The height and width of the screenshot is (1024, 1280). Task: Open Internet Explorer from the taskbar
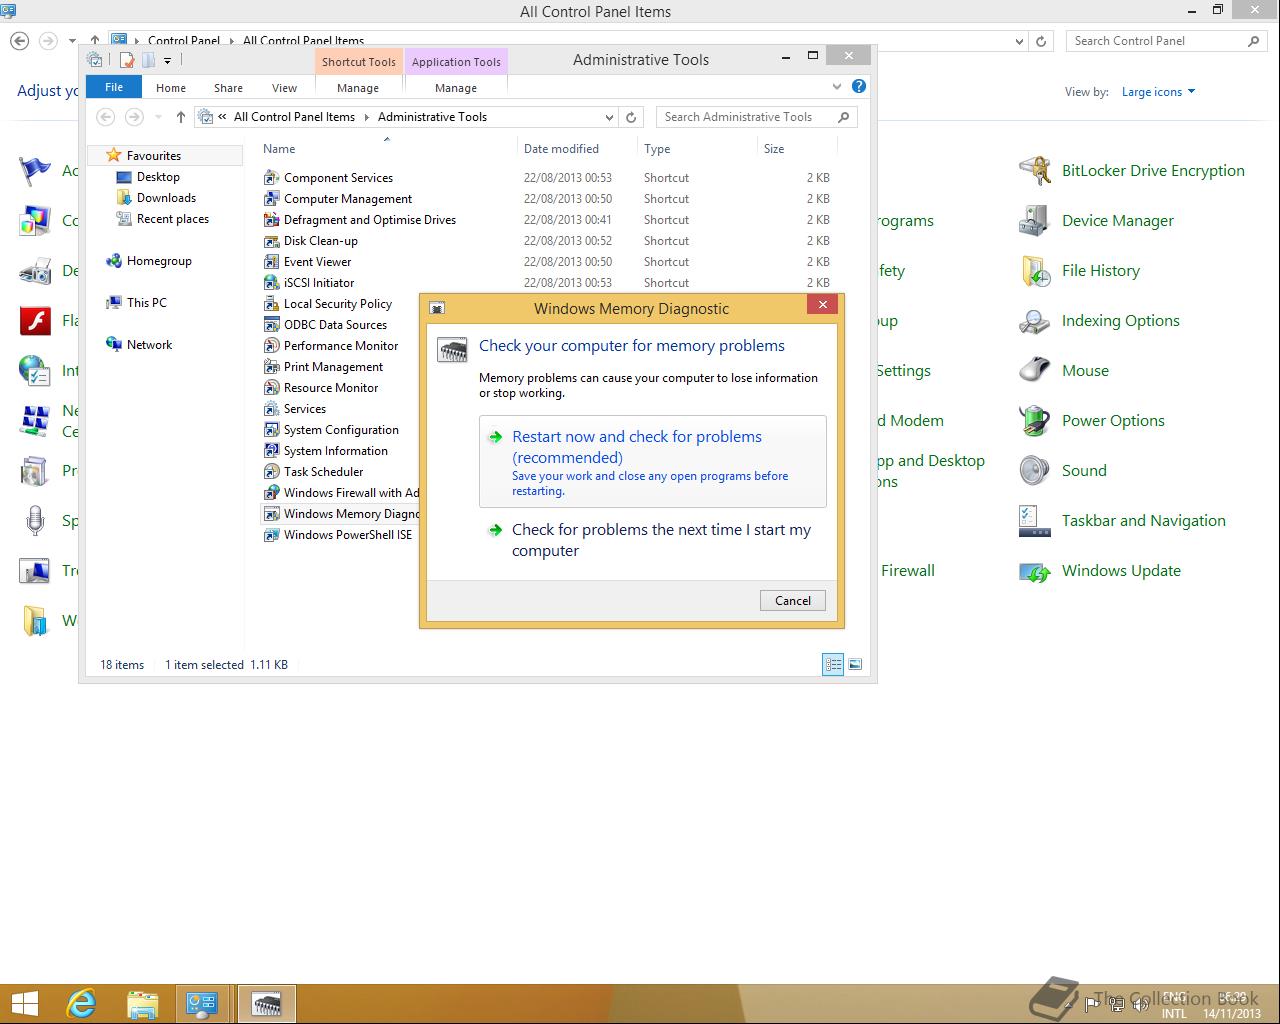click(x=81, y=1004)
